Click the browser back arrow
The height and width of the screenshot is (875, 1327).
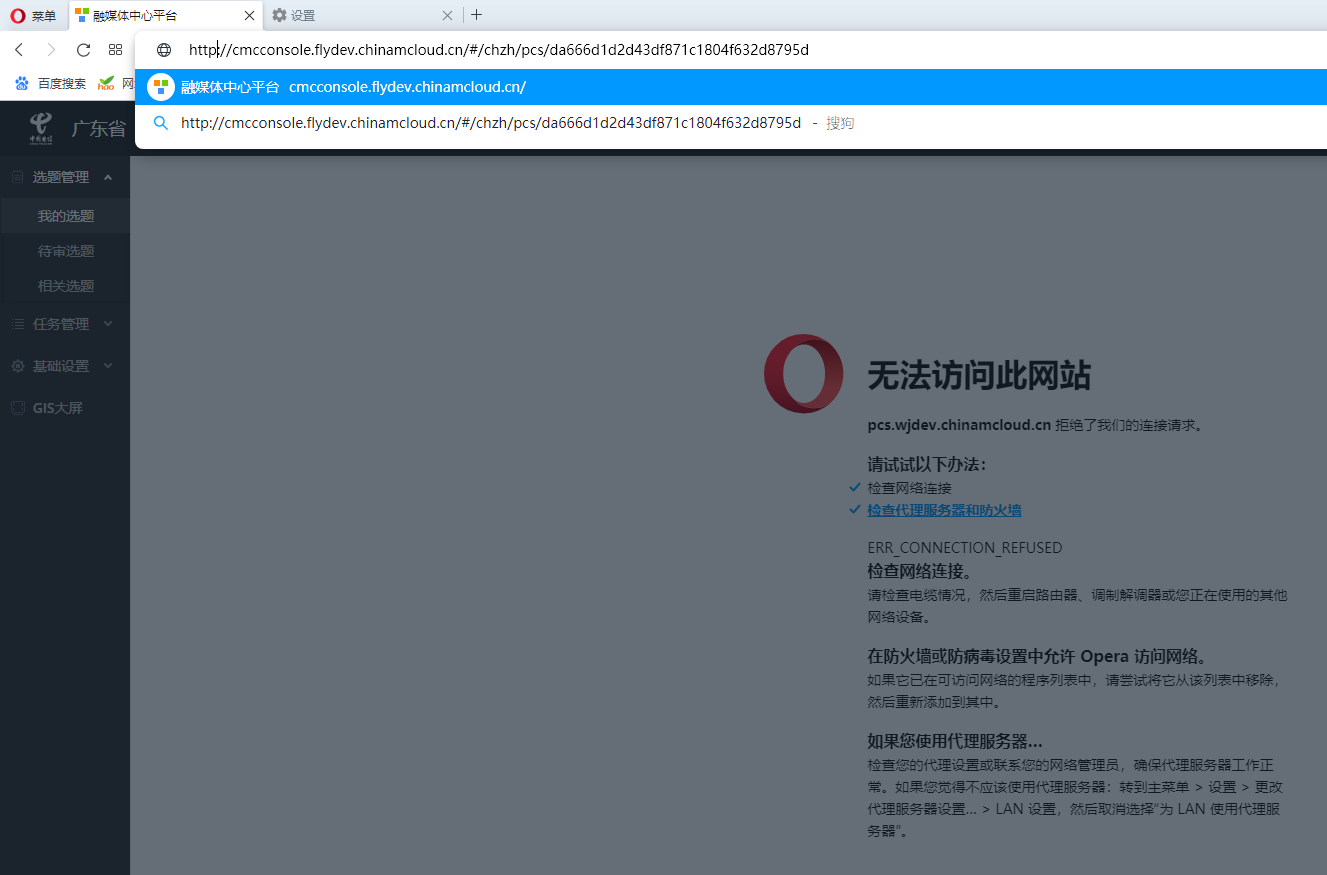click(19, 50)
